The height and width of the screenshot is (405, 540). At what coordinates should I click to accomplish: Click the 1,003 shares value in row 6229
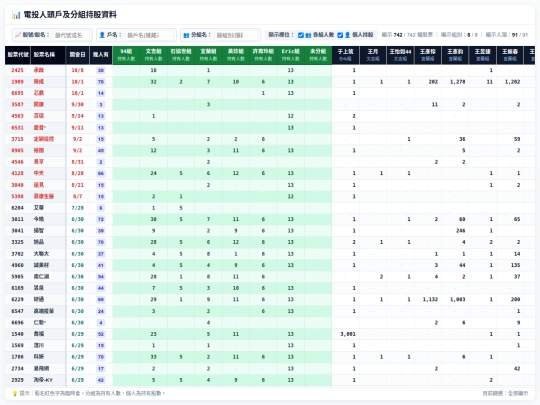pos(458,299)
